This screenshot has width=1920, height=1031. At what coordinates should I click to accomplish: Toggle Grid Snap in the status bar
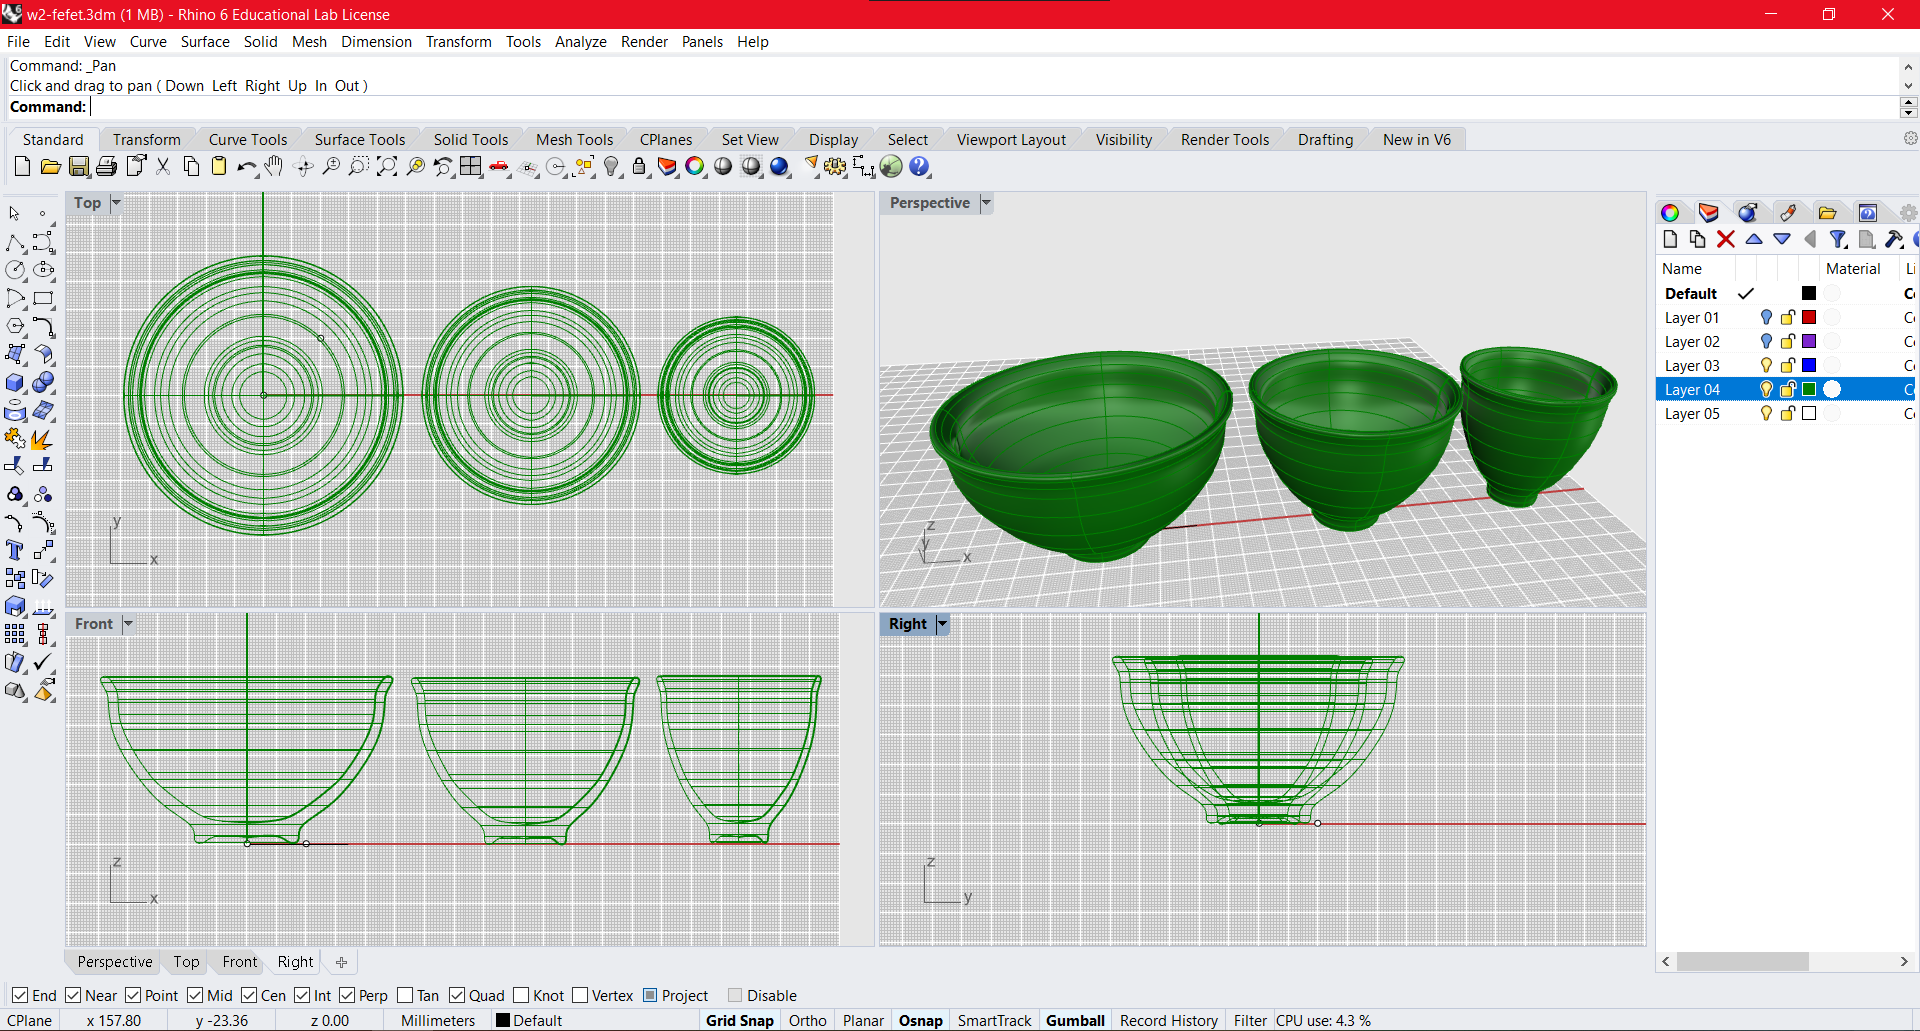740,1021
